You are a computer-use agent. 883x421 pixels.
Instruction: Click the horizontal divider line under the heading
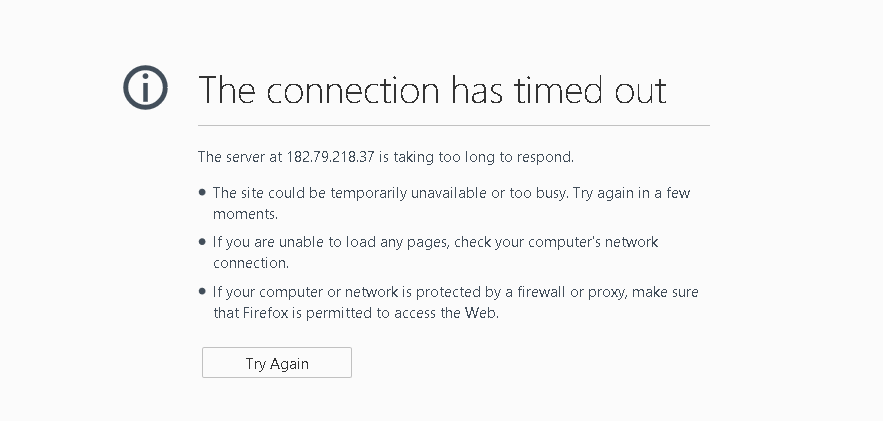point(453,126)
